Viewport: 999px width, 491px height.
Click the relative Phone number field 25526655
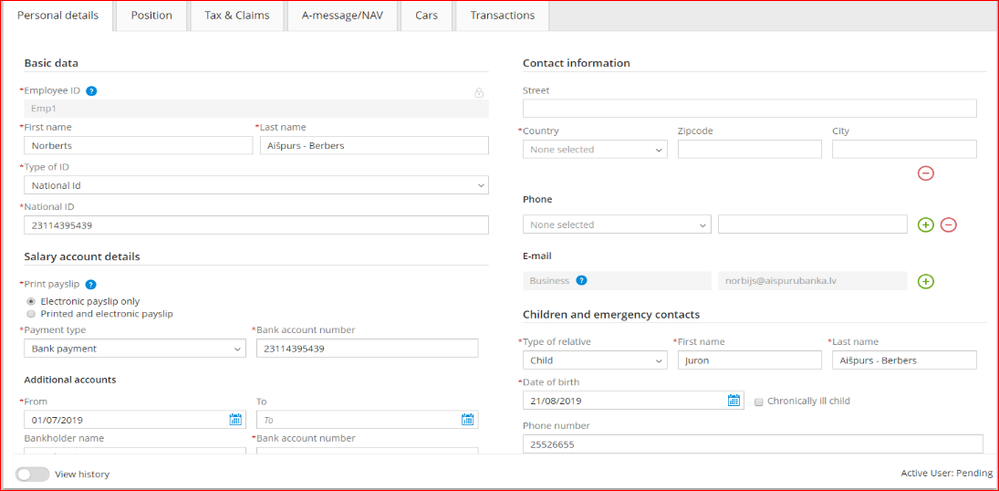[x=753, y=444]
